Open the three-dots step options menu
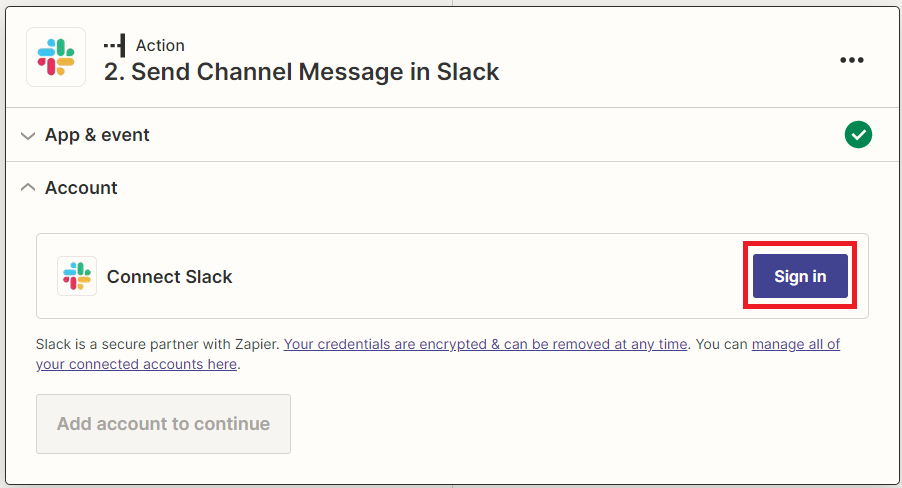The width and height of the screenshot is (902, 488). tap(851, 60)
